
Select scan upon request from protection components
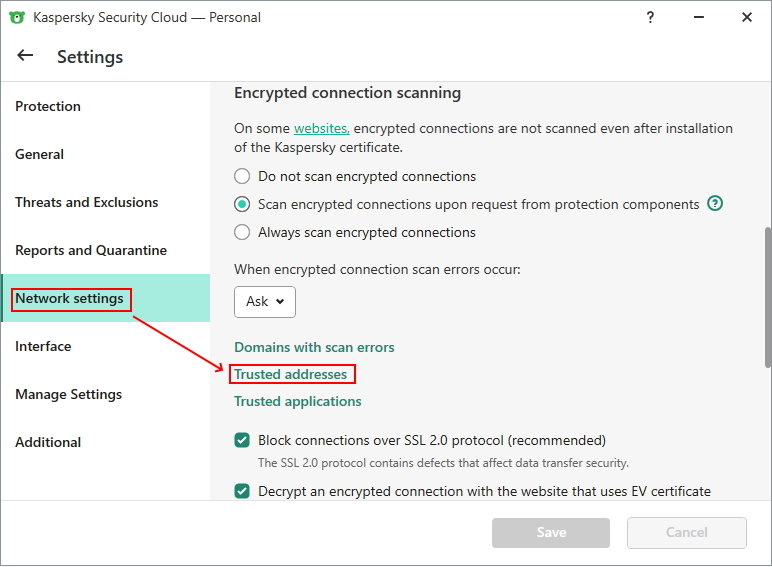242,204
